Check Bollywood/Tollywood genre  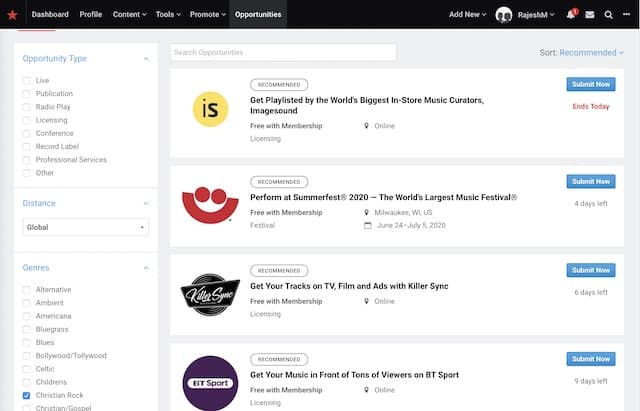(27, 356)
